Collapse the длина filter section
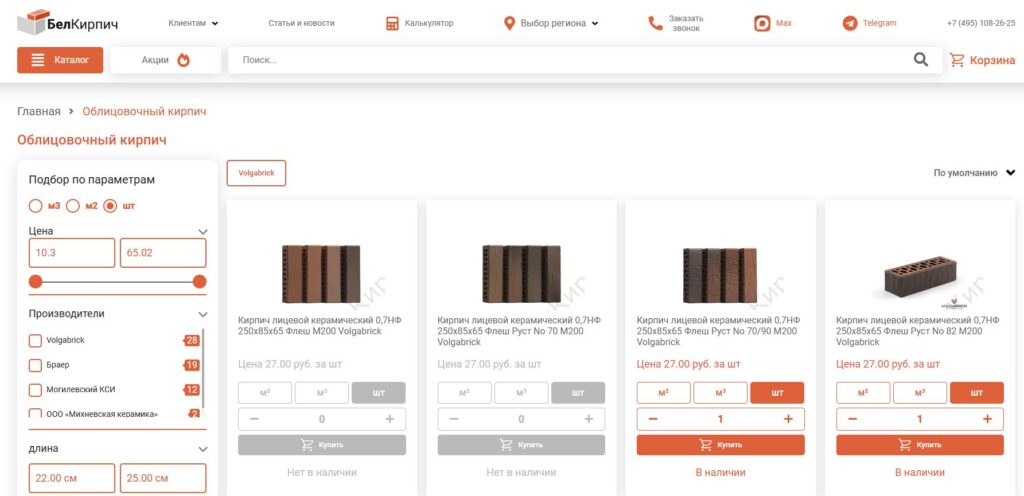1024x496 pixels. click(203, 449)
